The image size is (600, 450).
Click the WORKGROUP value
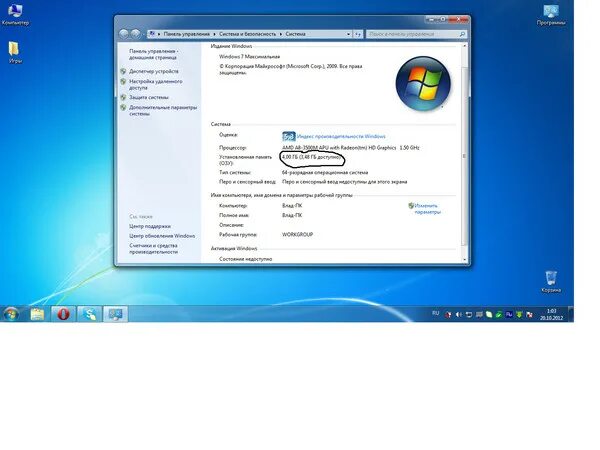(x=297, y=235)
